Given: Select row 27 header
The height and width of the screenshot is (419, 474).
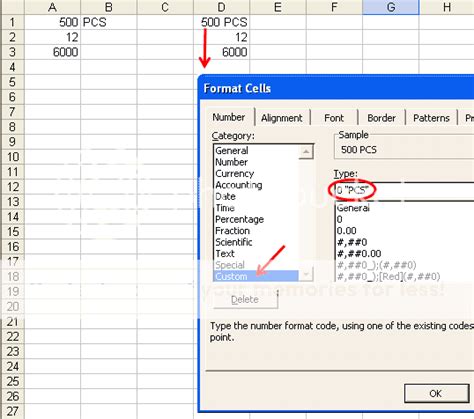Looking at the screenshot, I should pyautogui.click(x=12, y=411).
